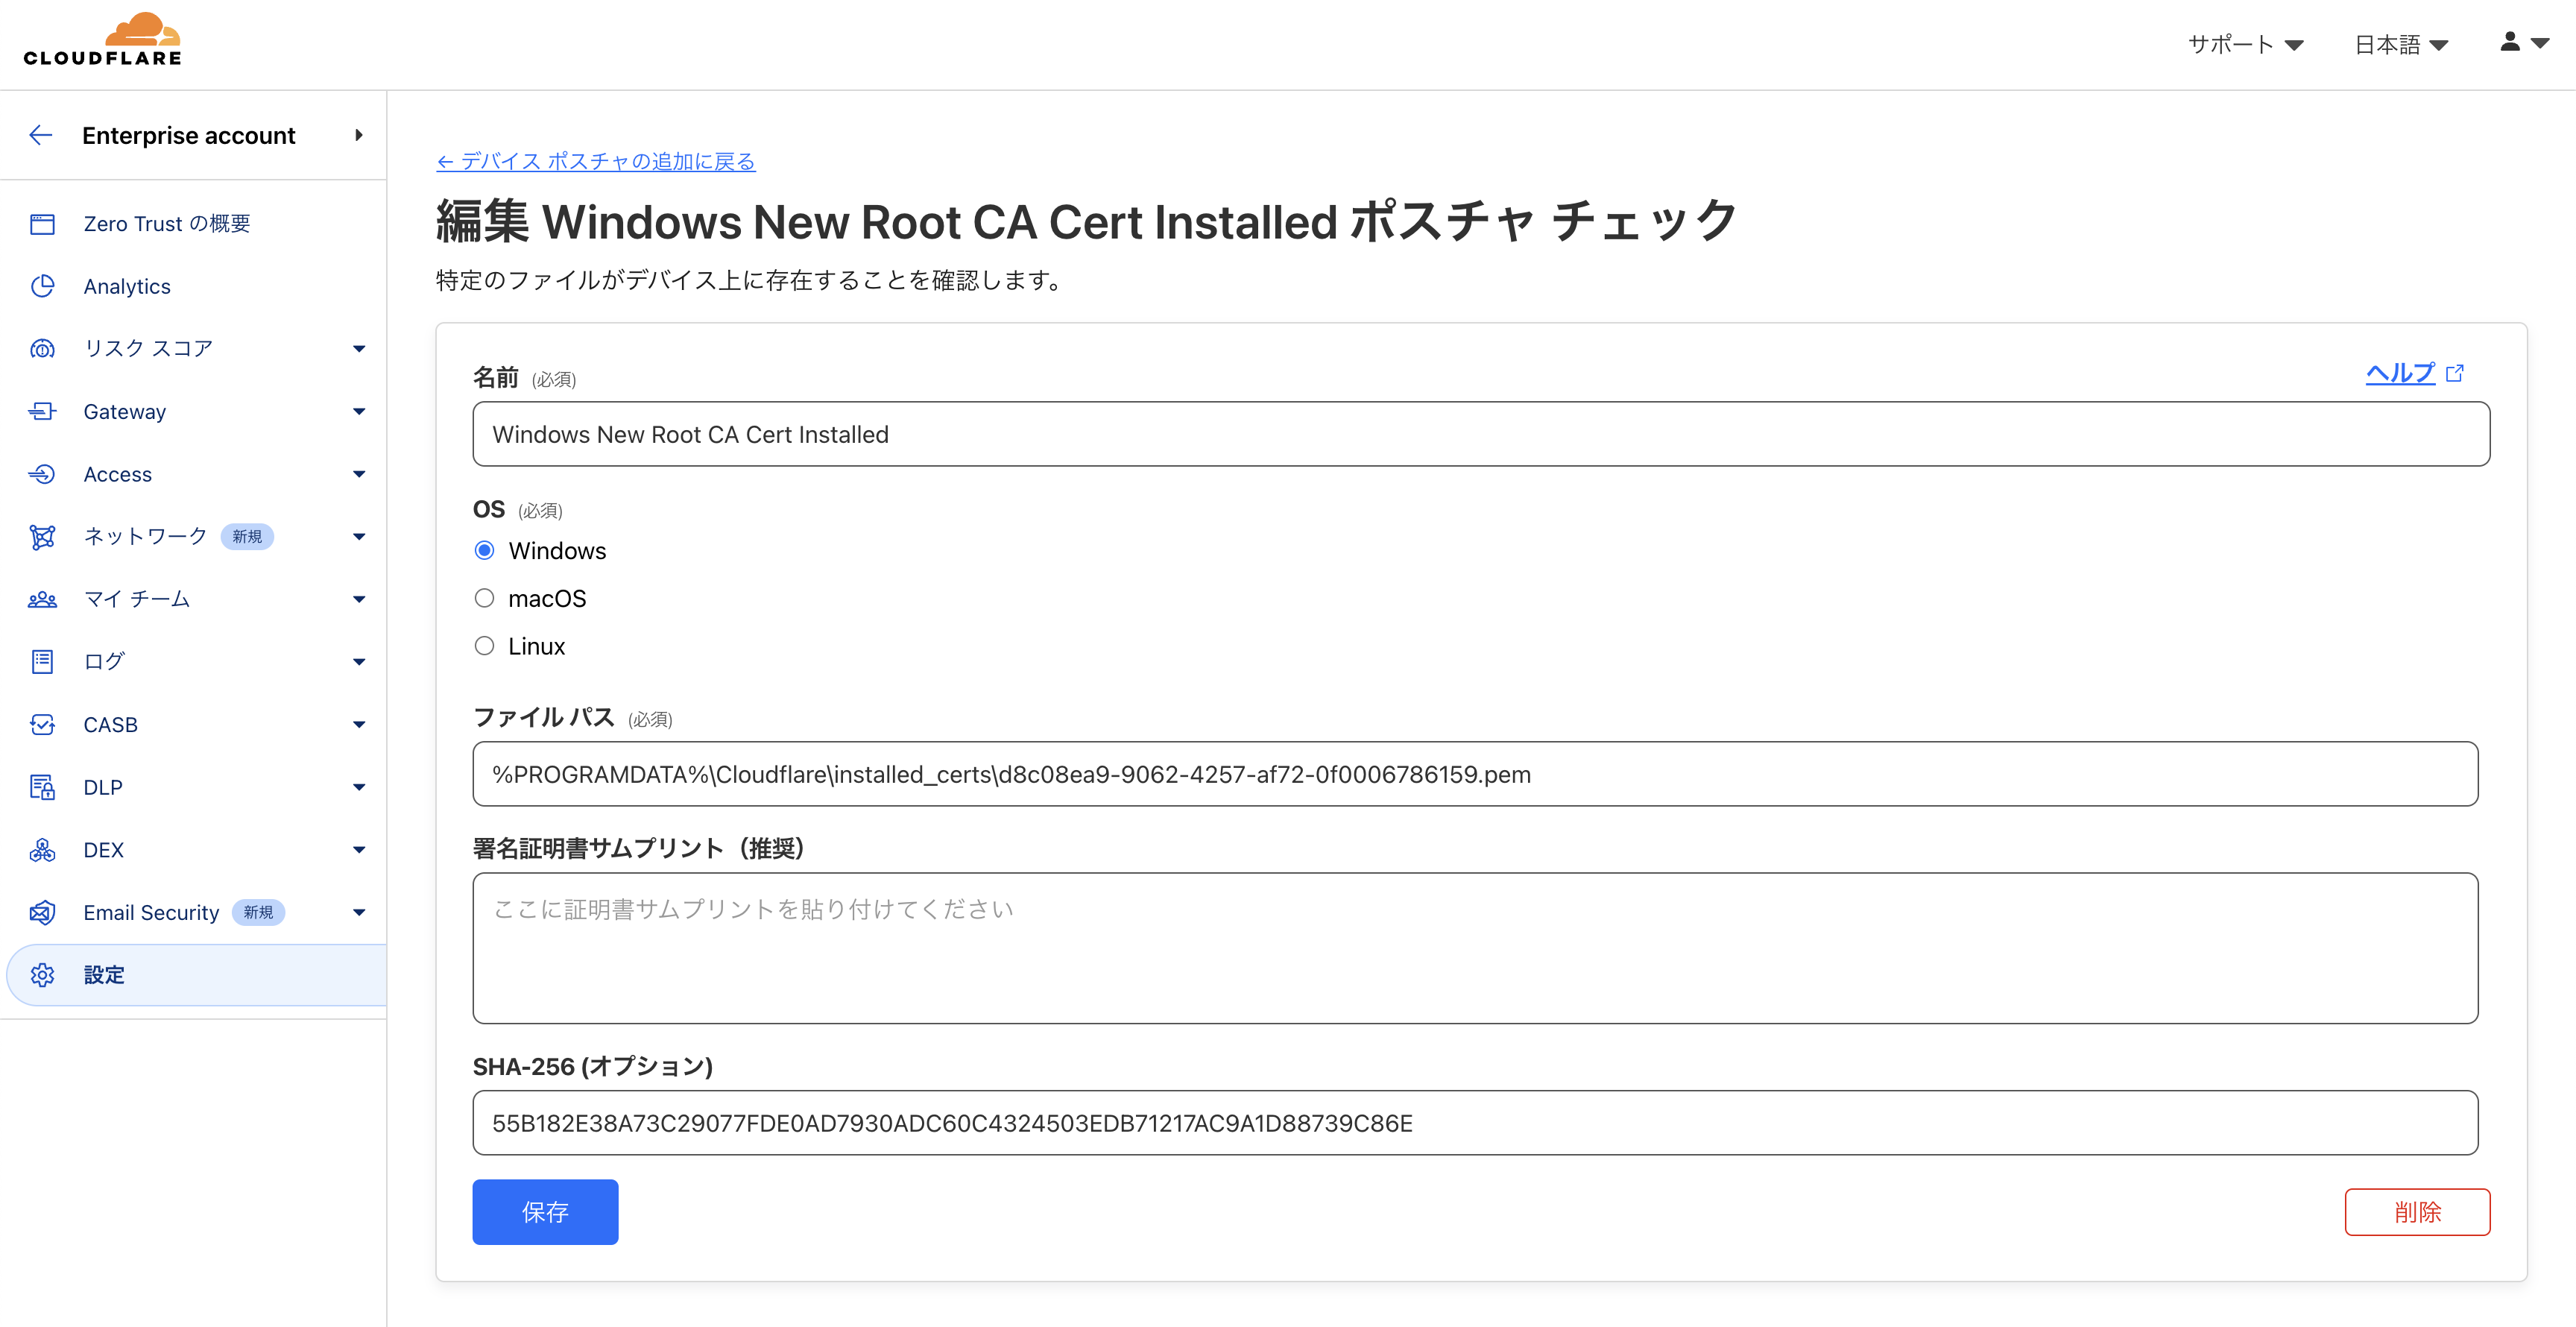Click the Email Security envelope icon
2576x1327 pixels.
tap(42, 912)
